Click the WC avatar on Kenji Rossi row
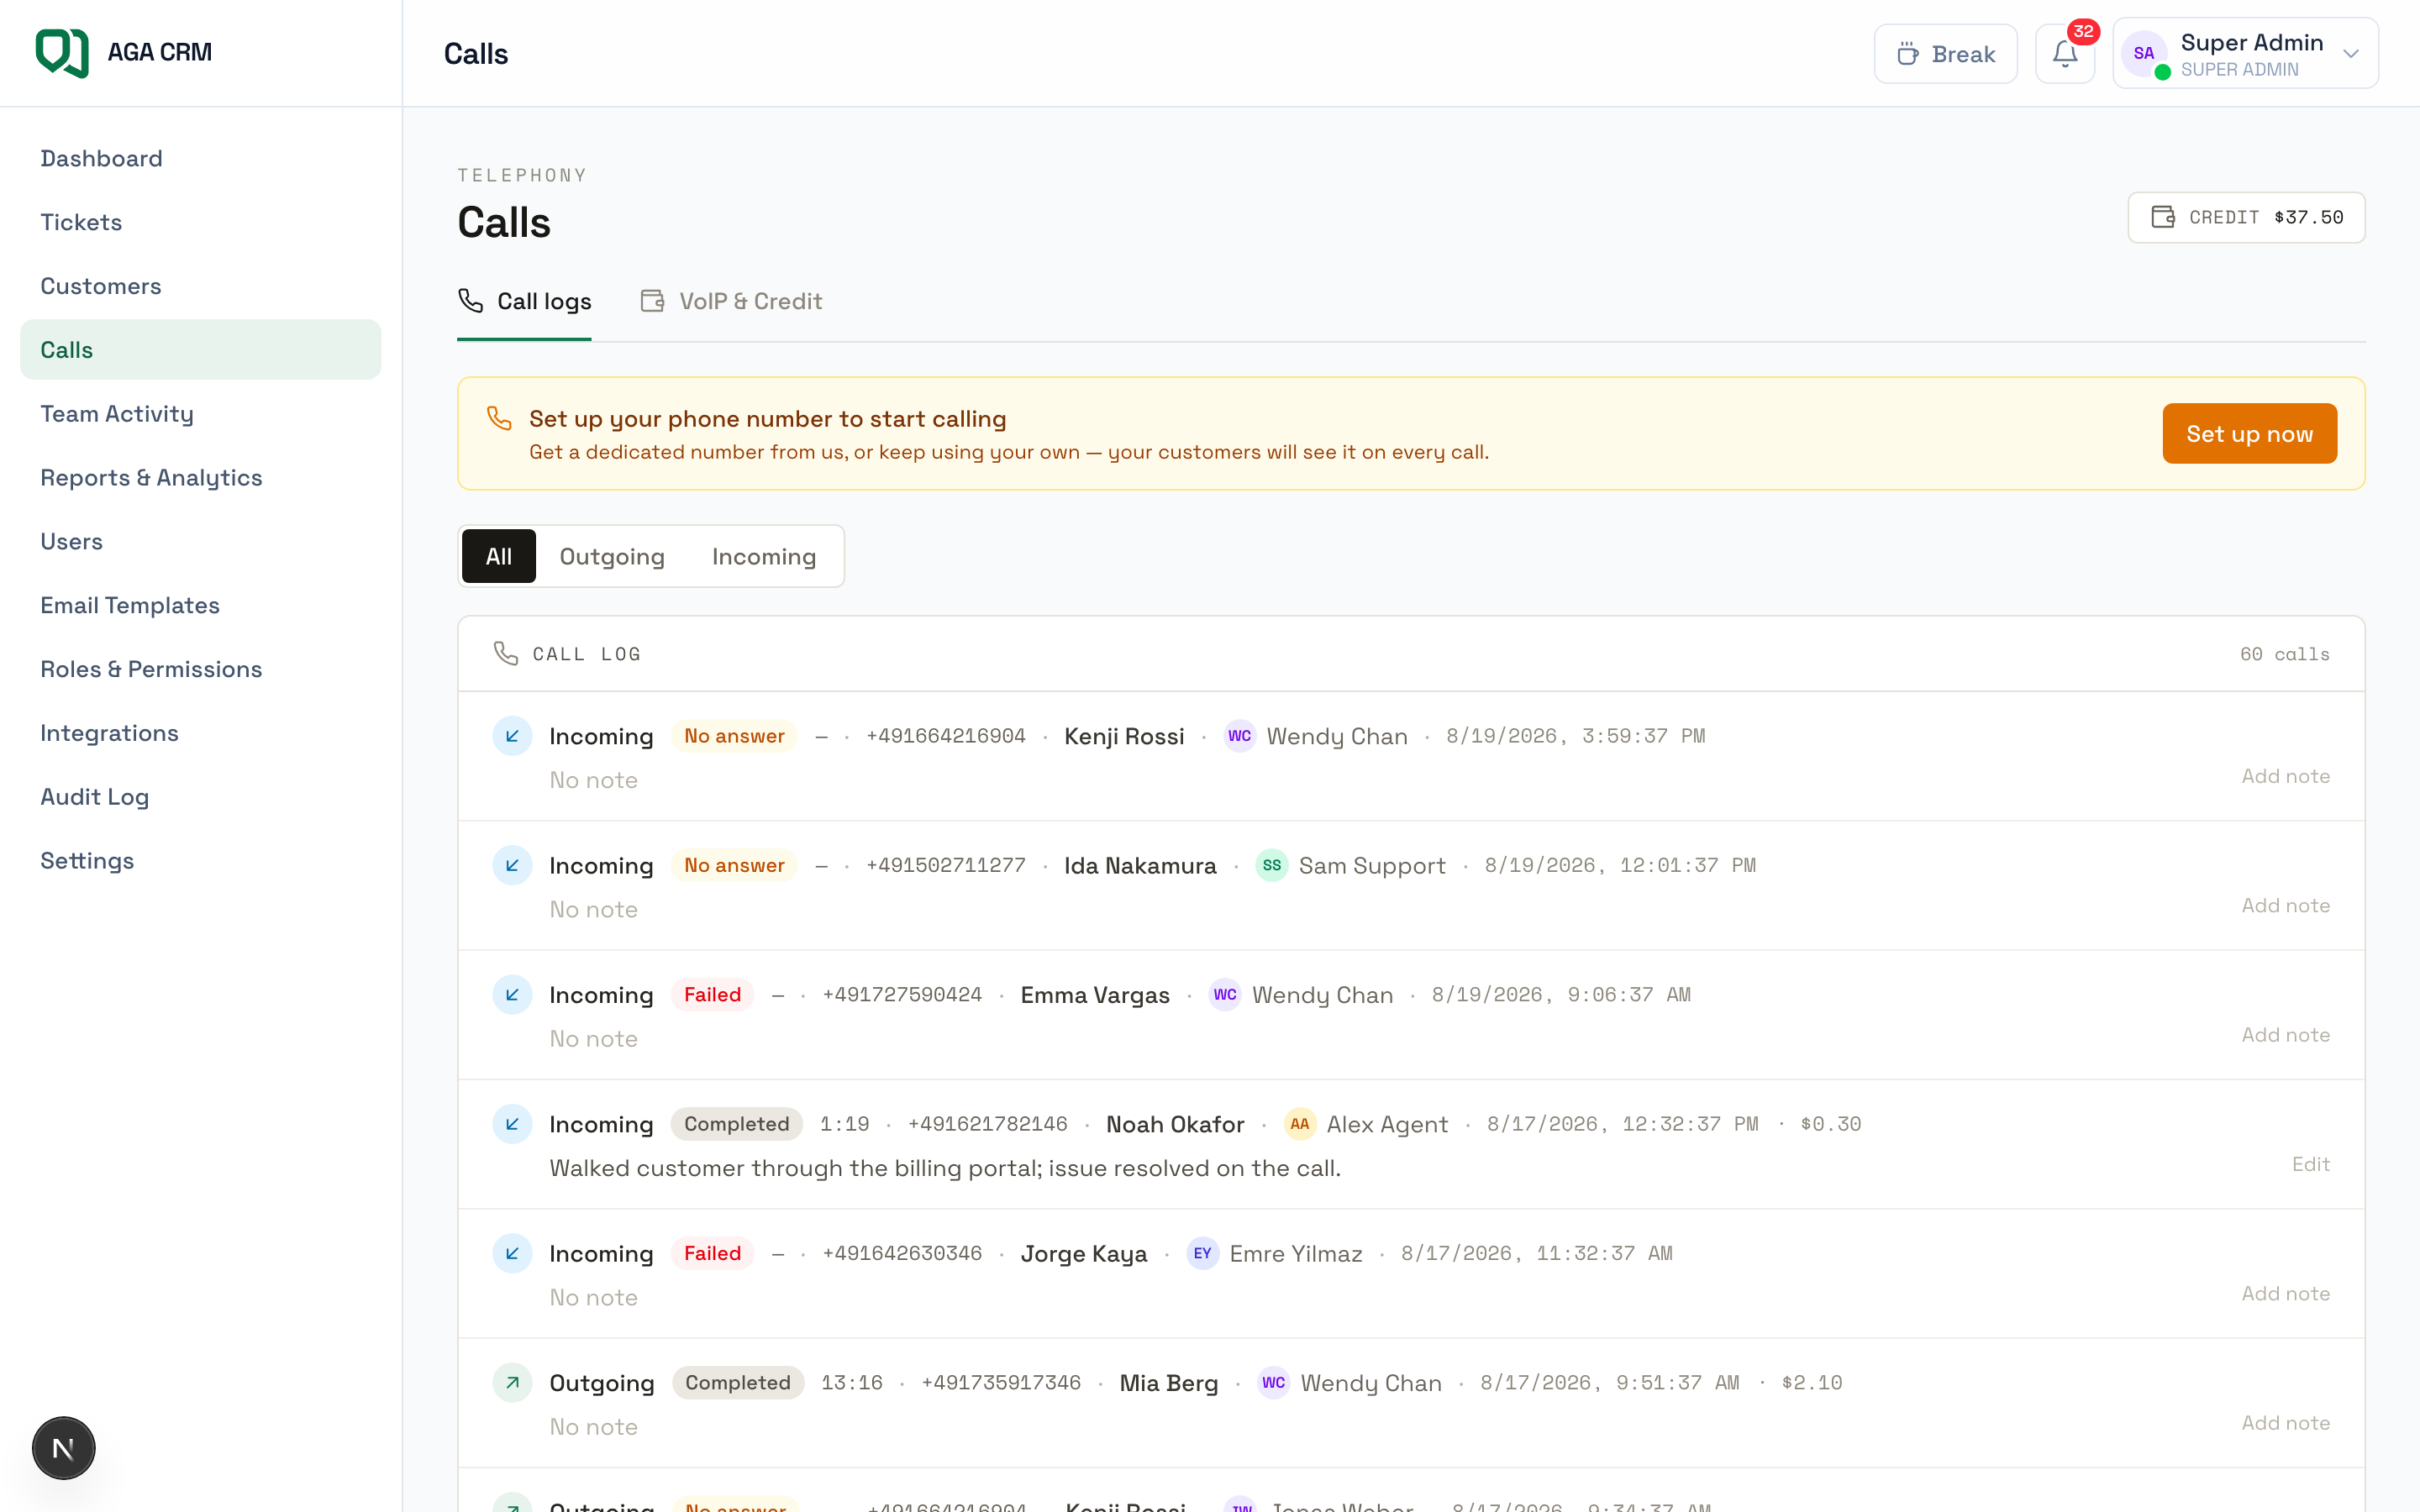This screenshot has height=1512, width=2420. 1240,736
